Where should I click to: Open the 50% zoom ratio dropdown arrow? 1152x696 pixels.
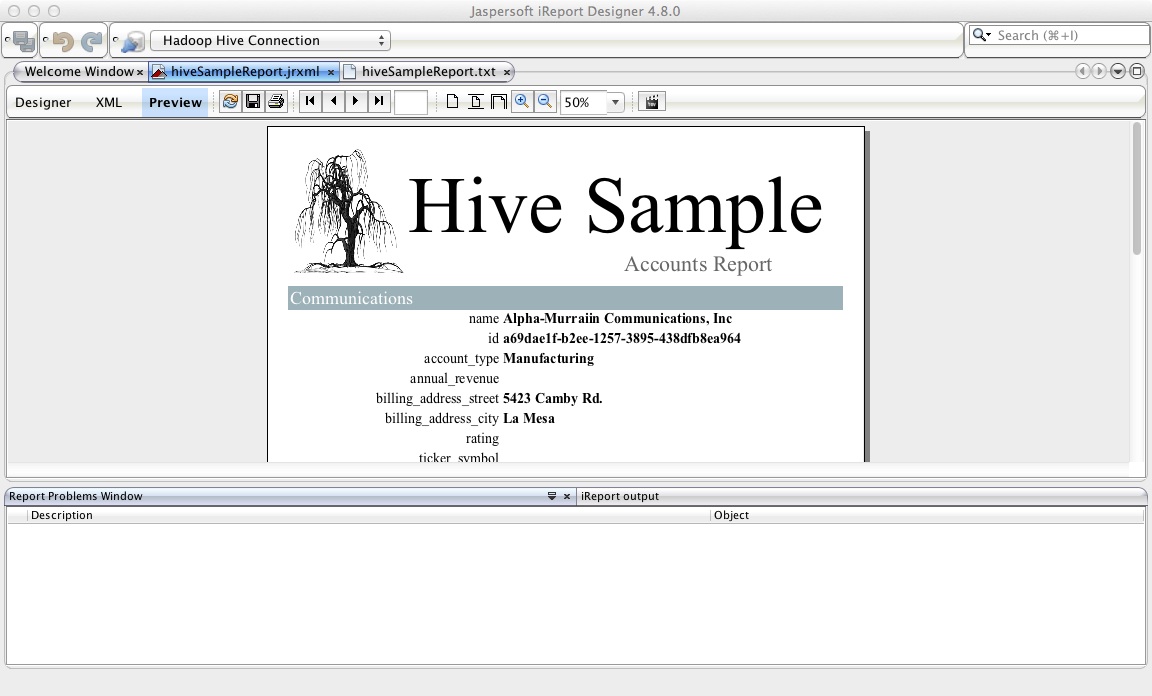coord(616,102)
